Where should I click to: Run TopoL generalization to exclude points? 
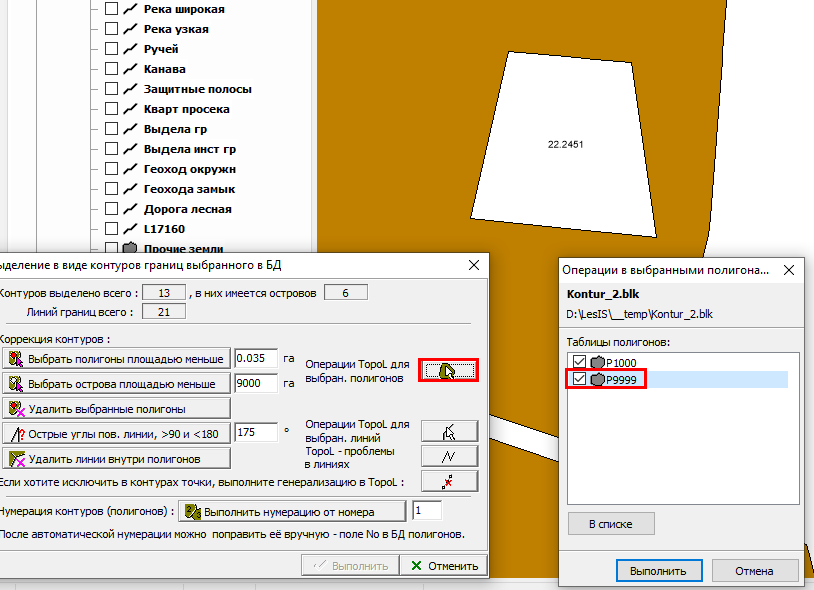point(449,482)
